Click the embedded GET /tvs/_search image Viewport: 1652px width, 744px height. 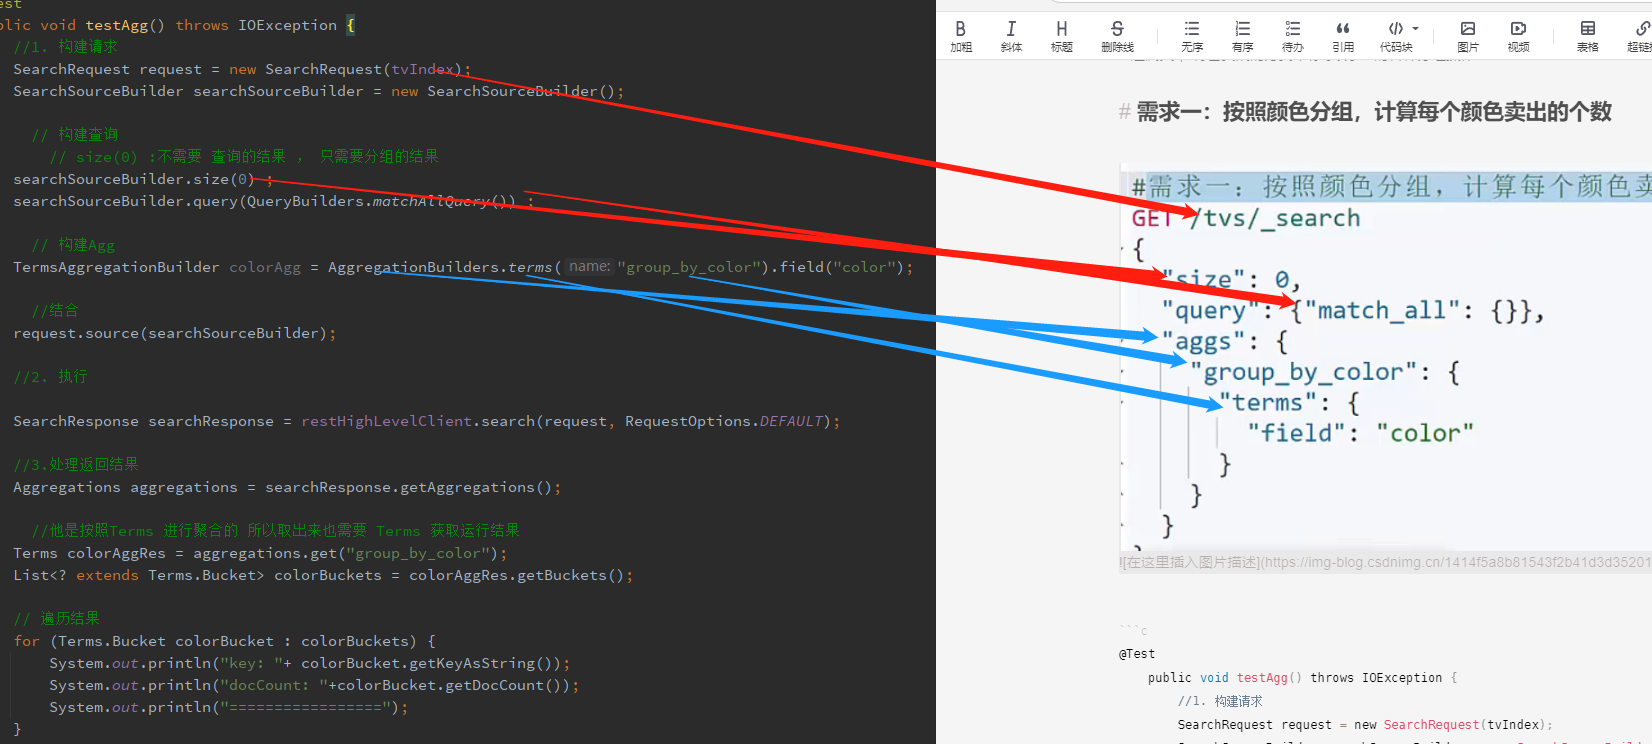(1386, 358)
